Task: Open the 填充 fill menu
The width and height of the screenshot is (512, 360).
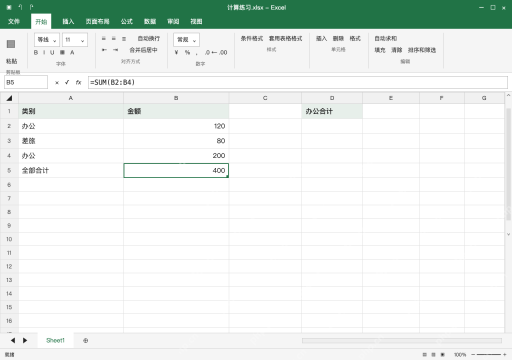Action: [x=380, y=50]
